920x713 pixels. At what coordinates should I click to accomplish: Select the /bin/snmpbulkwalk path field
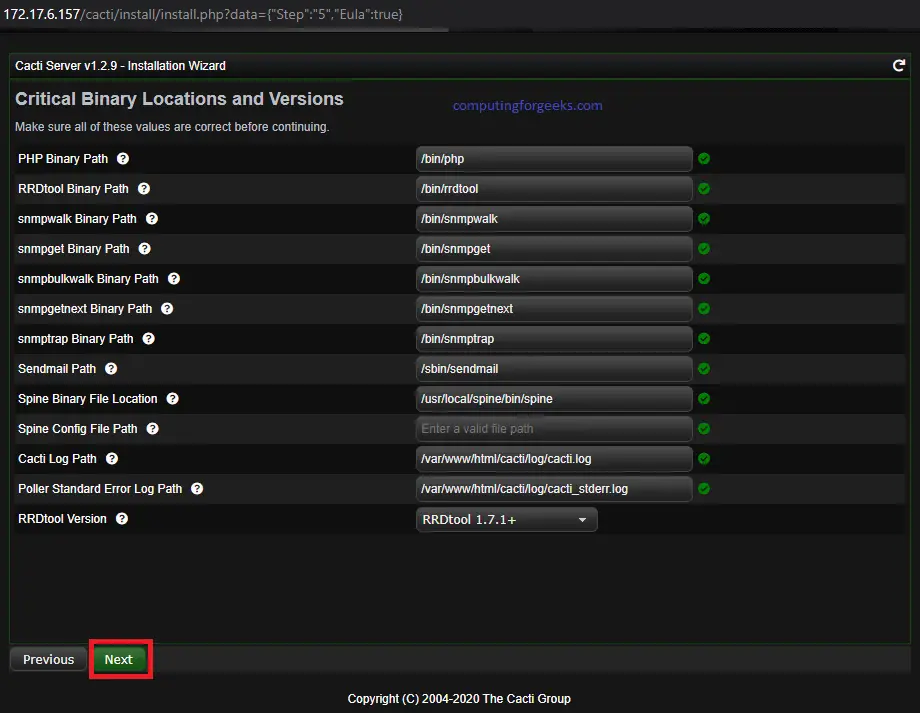554,278
